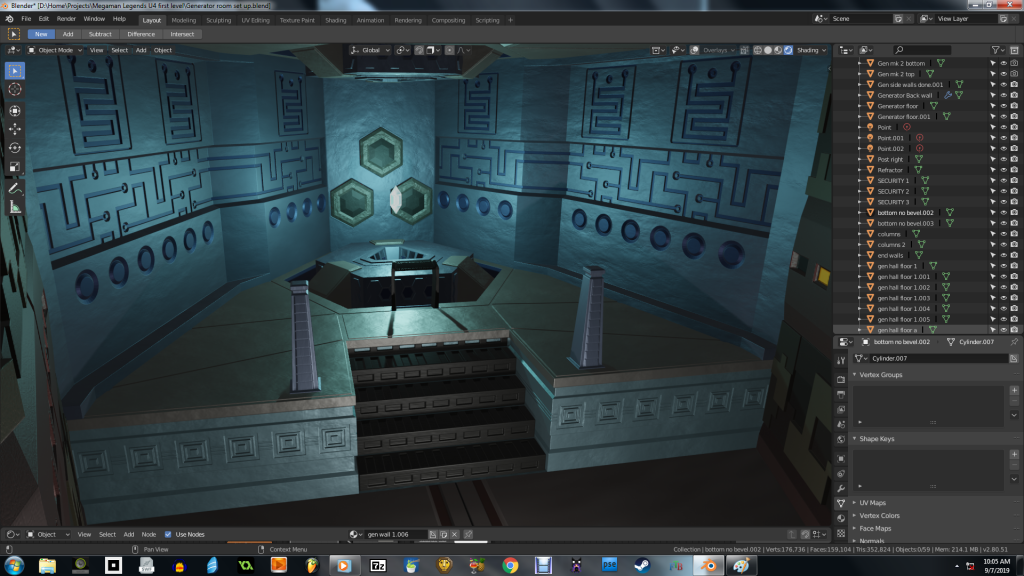Open the Material properties tab
Screen dimensions: 1024x576
[x=841, y=519]
